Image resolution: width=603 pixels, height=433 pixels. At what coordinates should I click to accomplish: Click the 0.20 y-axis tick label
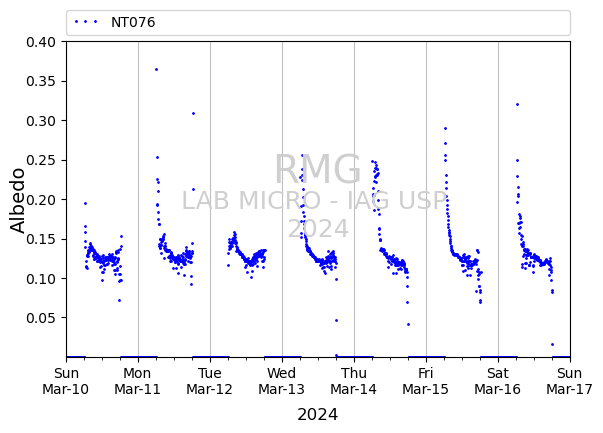[x=41, y=200]
